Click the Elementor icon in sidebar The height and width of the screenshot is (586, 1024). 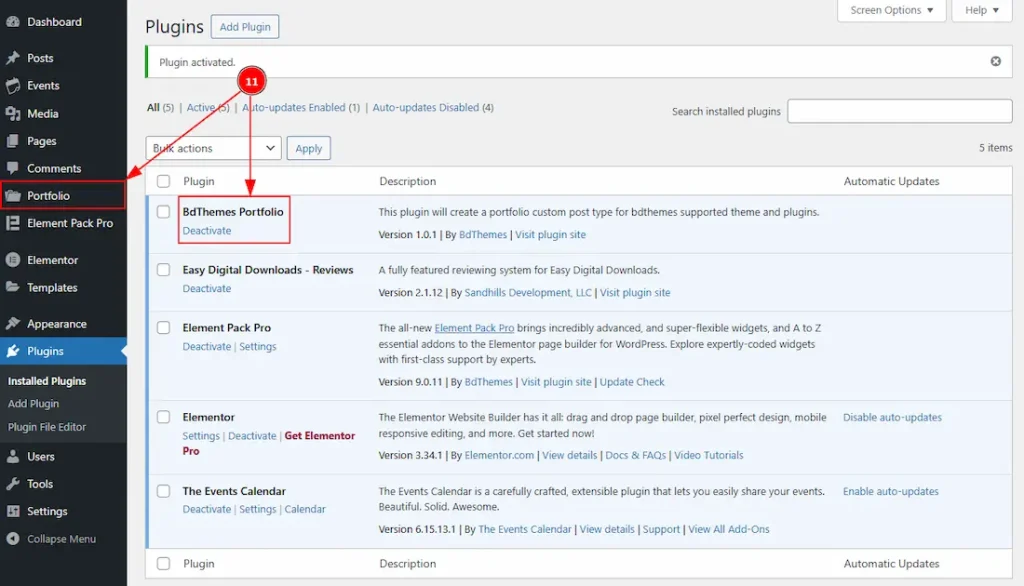tap(13, 260)
